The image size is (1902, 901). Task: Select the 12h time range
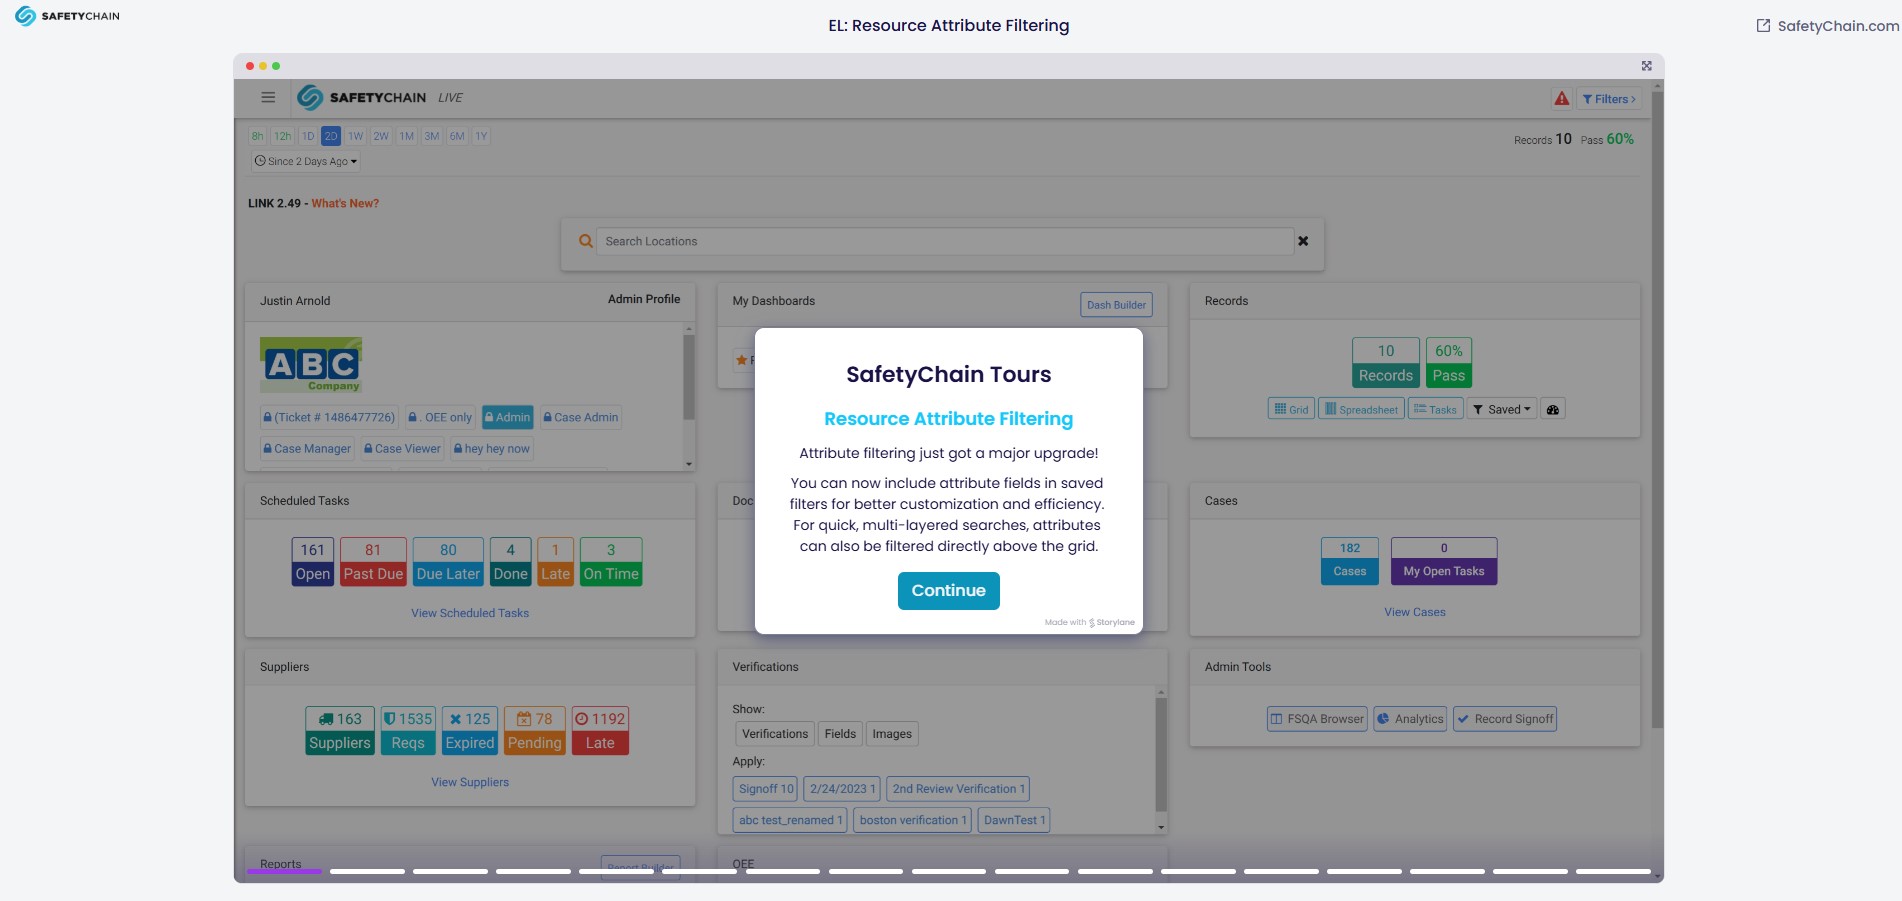click(283, 136)
